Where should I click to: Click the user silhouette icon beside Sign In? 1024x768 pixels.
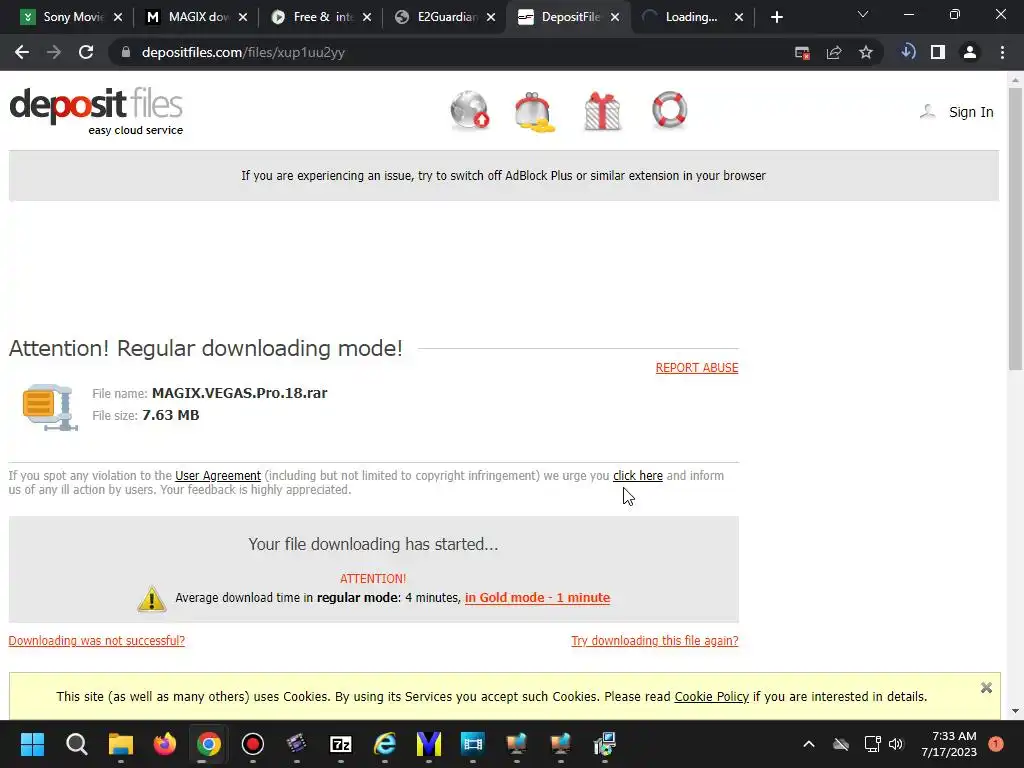click(x=927, y=112)
